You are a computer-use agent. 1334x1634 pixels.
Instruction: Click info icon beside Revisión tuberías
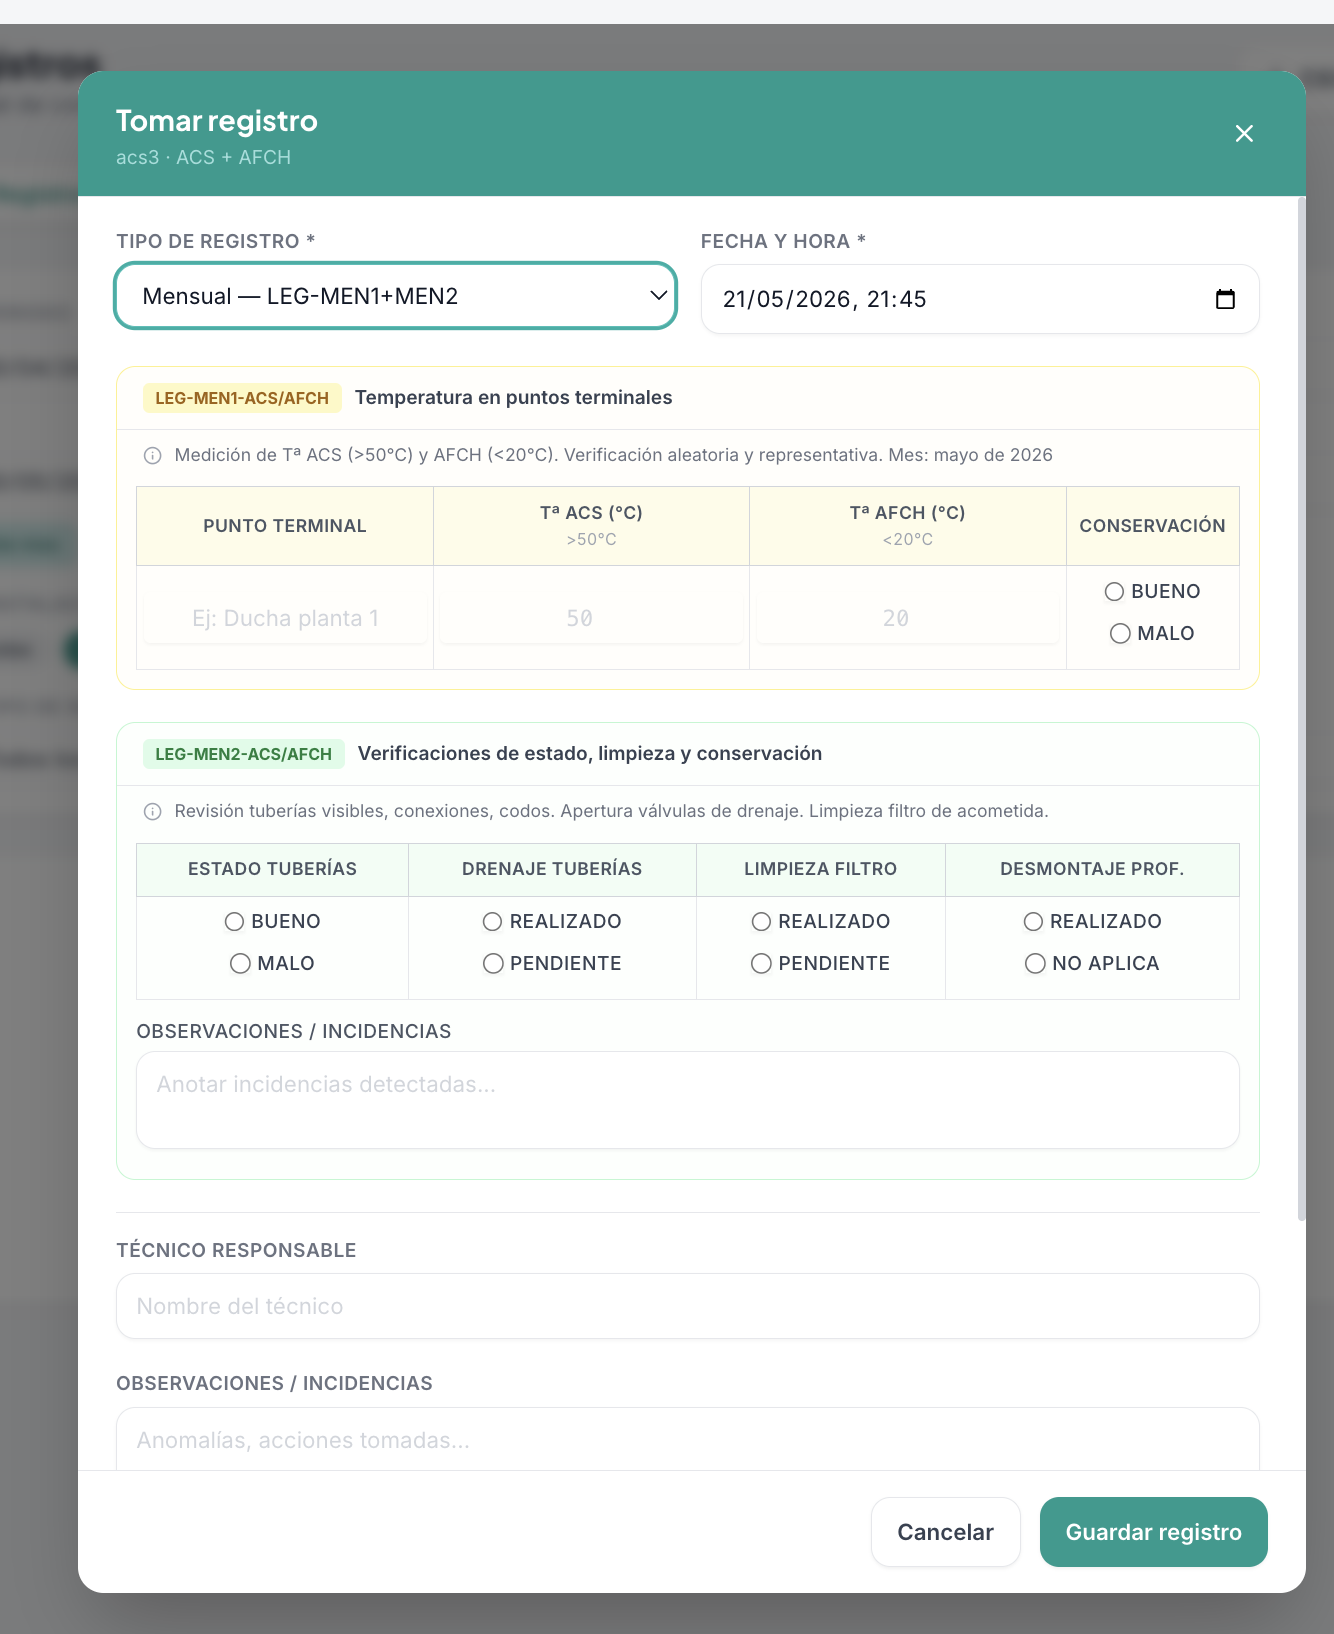[153, 812]
